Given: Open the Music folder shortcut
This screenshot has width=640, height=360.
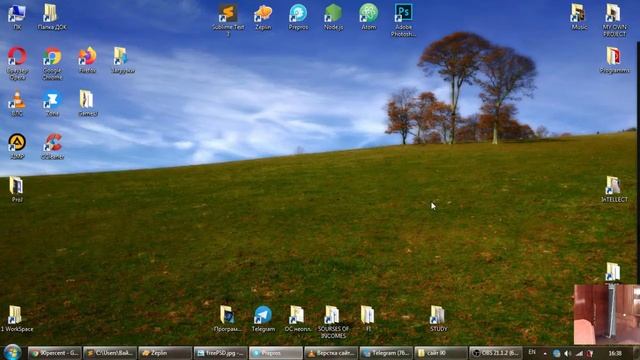Looking at the screenshot, I should [579, 17].
